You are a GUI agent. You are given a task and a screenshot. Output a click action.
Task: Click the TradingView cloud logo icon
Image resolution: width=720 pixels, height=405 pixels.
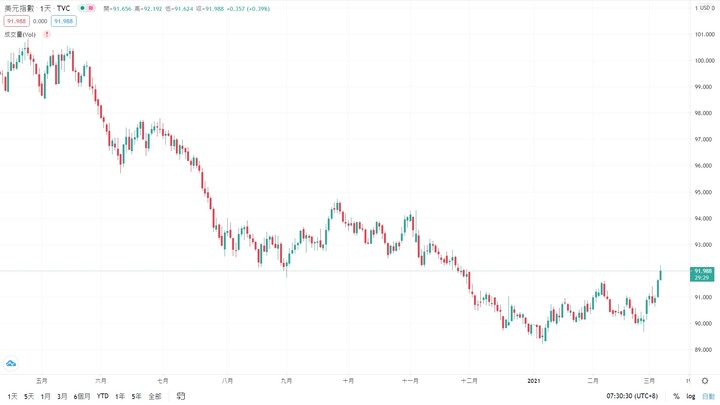[11, 362]
